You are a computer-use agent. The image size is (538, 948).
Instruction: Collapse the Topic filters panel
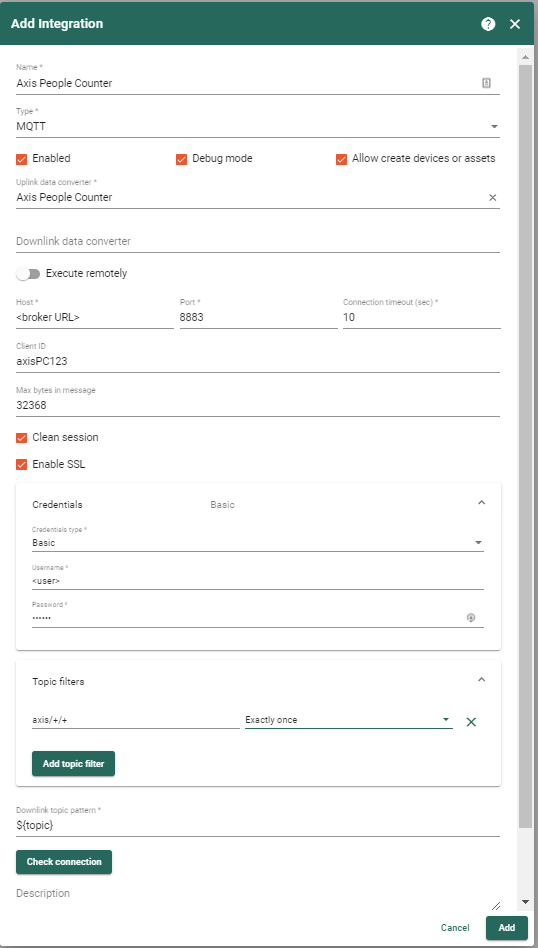[482, 680]
